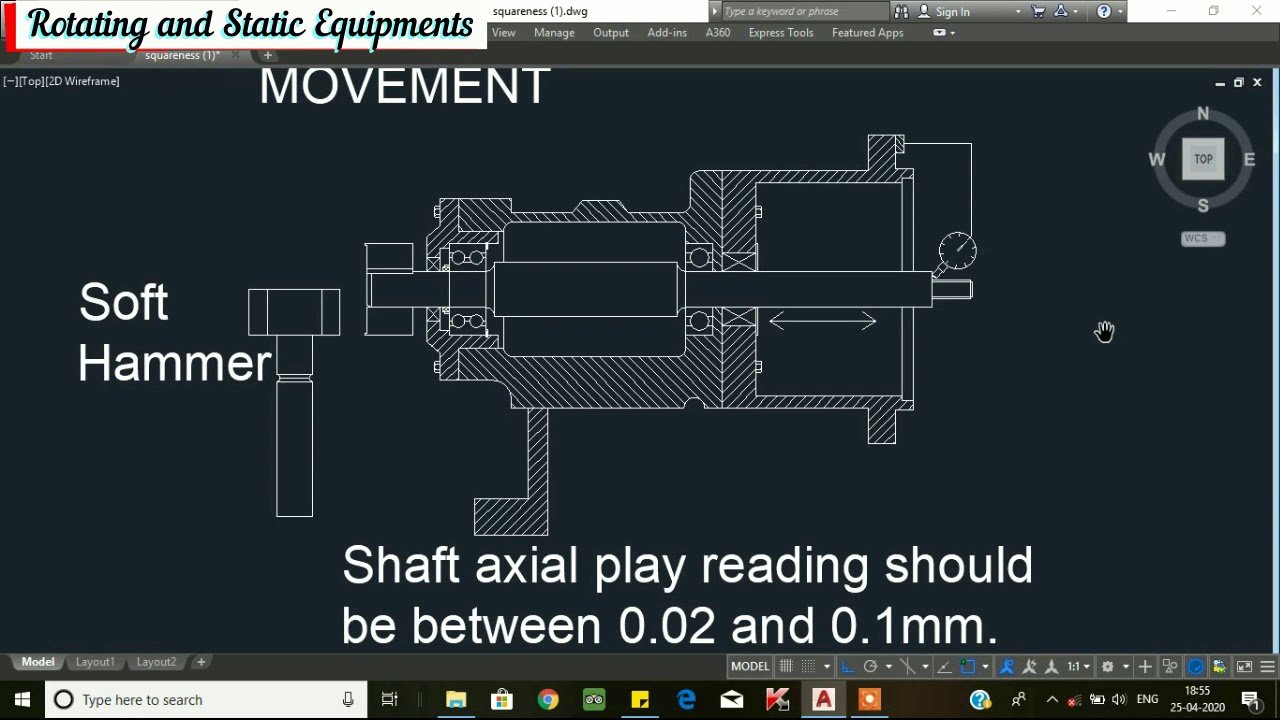Click the ribbon minimize state toggle icon
Screen dimensions: 1280x720
pos(939,33)
